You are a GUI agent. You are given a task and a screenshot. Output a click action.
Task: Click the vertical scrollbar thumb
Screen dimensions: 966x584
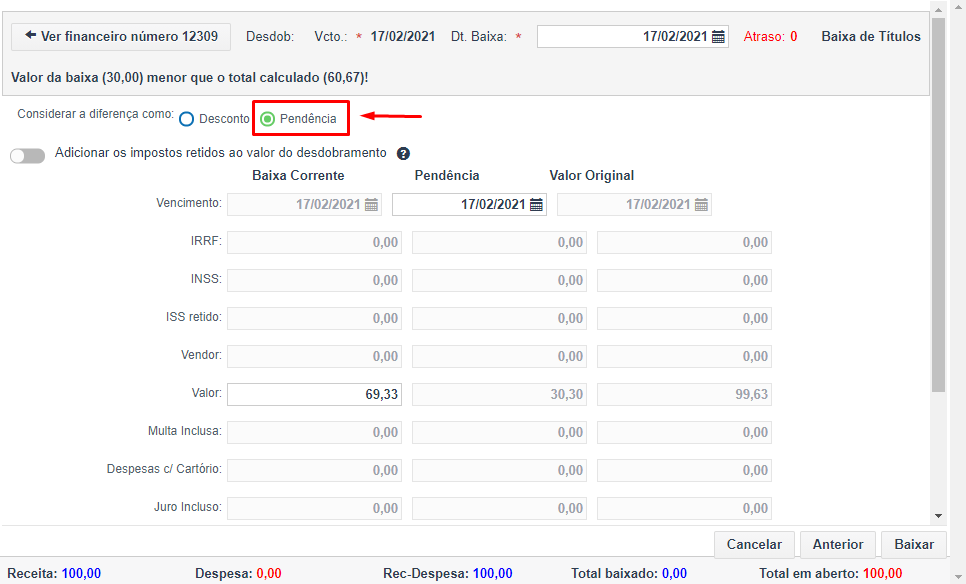[x=938, y=205]
